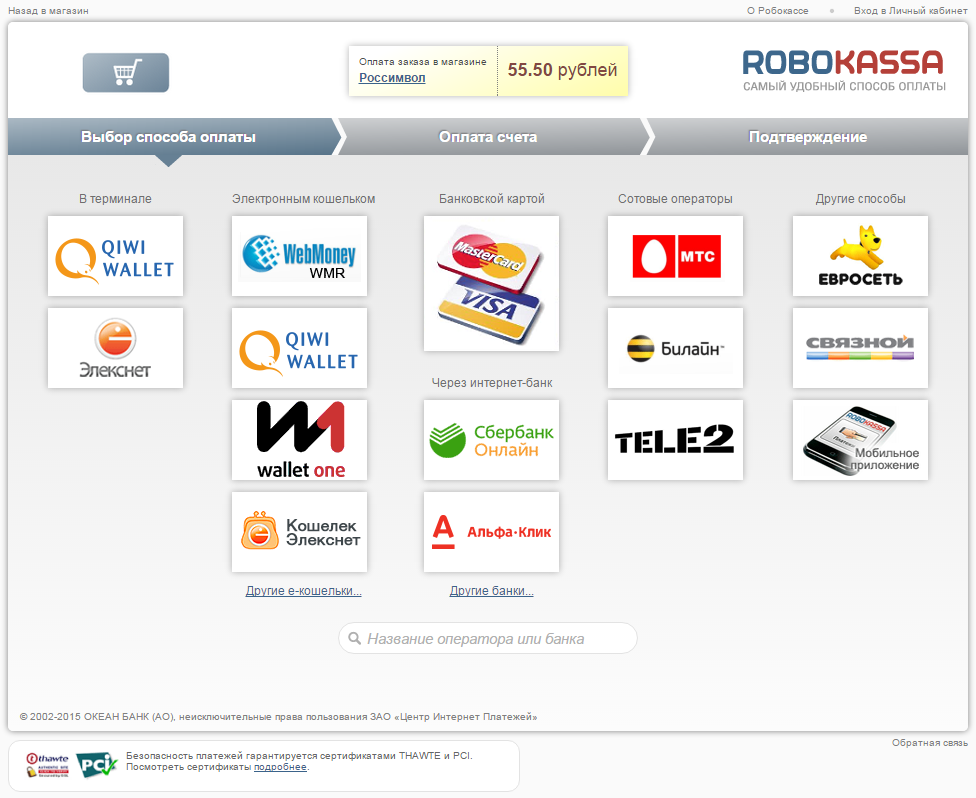Click Оплата заказа в магазине label

(423, 62)
